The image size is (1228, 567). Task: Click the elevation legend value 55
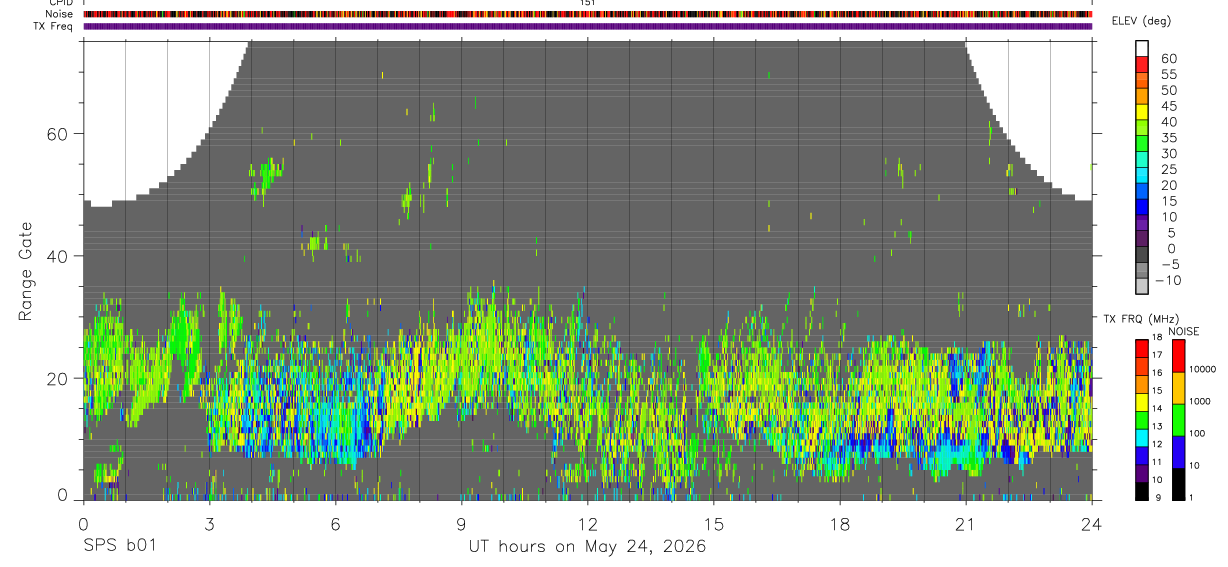click(x=1168, y=75)
